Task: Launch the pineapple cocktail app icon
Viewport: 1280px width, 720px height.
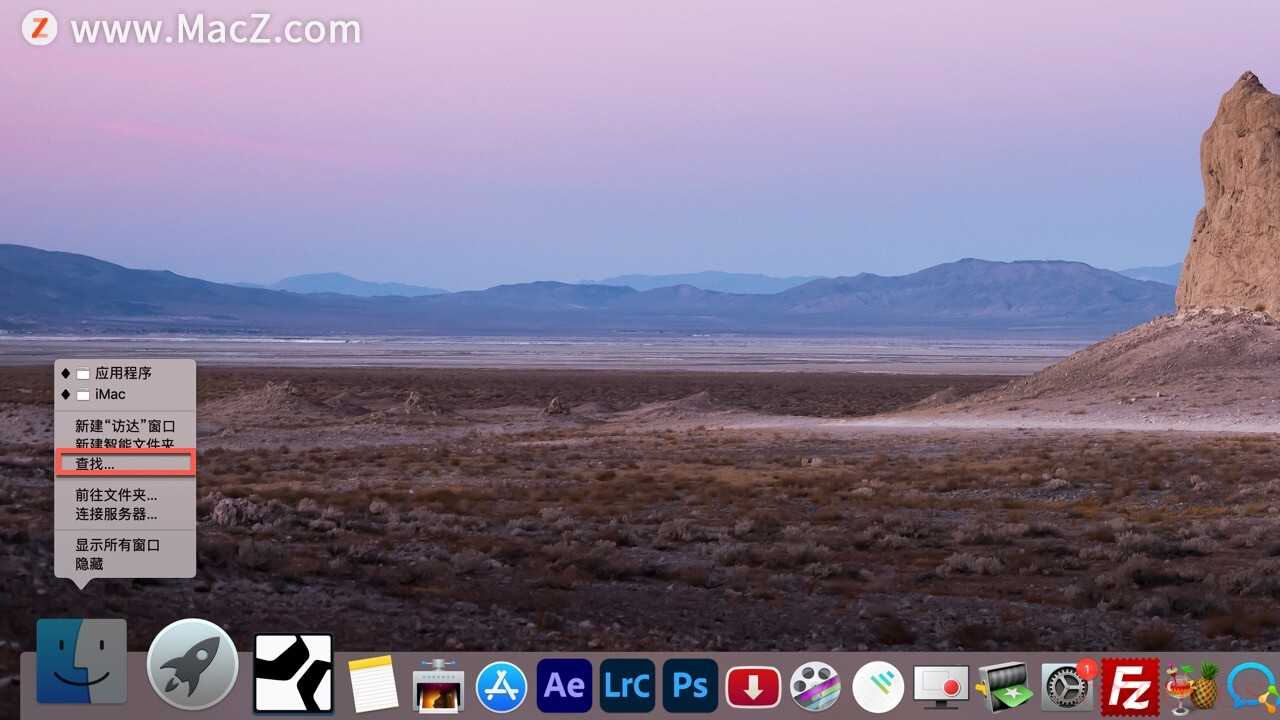Action: [x=1192, y=687]
